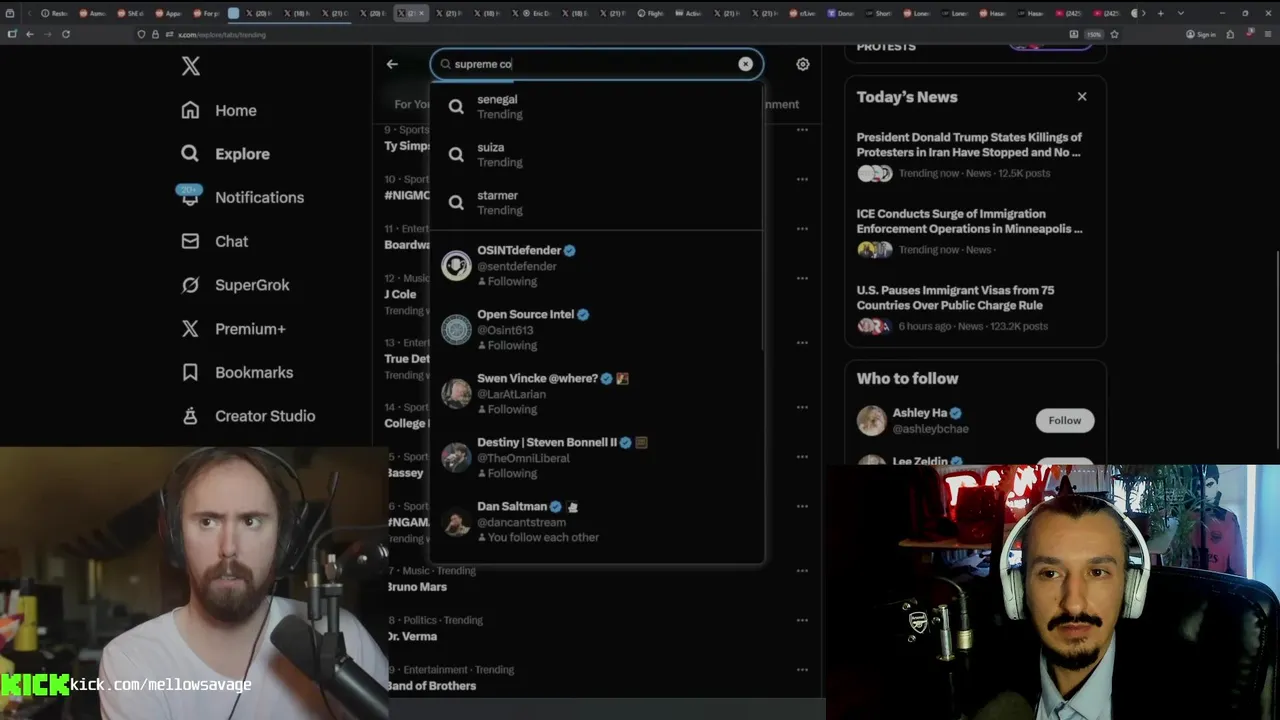Open more options for J Cole trend

point(802,278)
